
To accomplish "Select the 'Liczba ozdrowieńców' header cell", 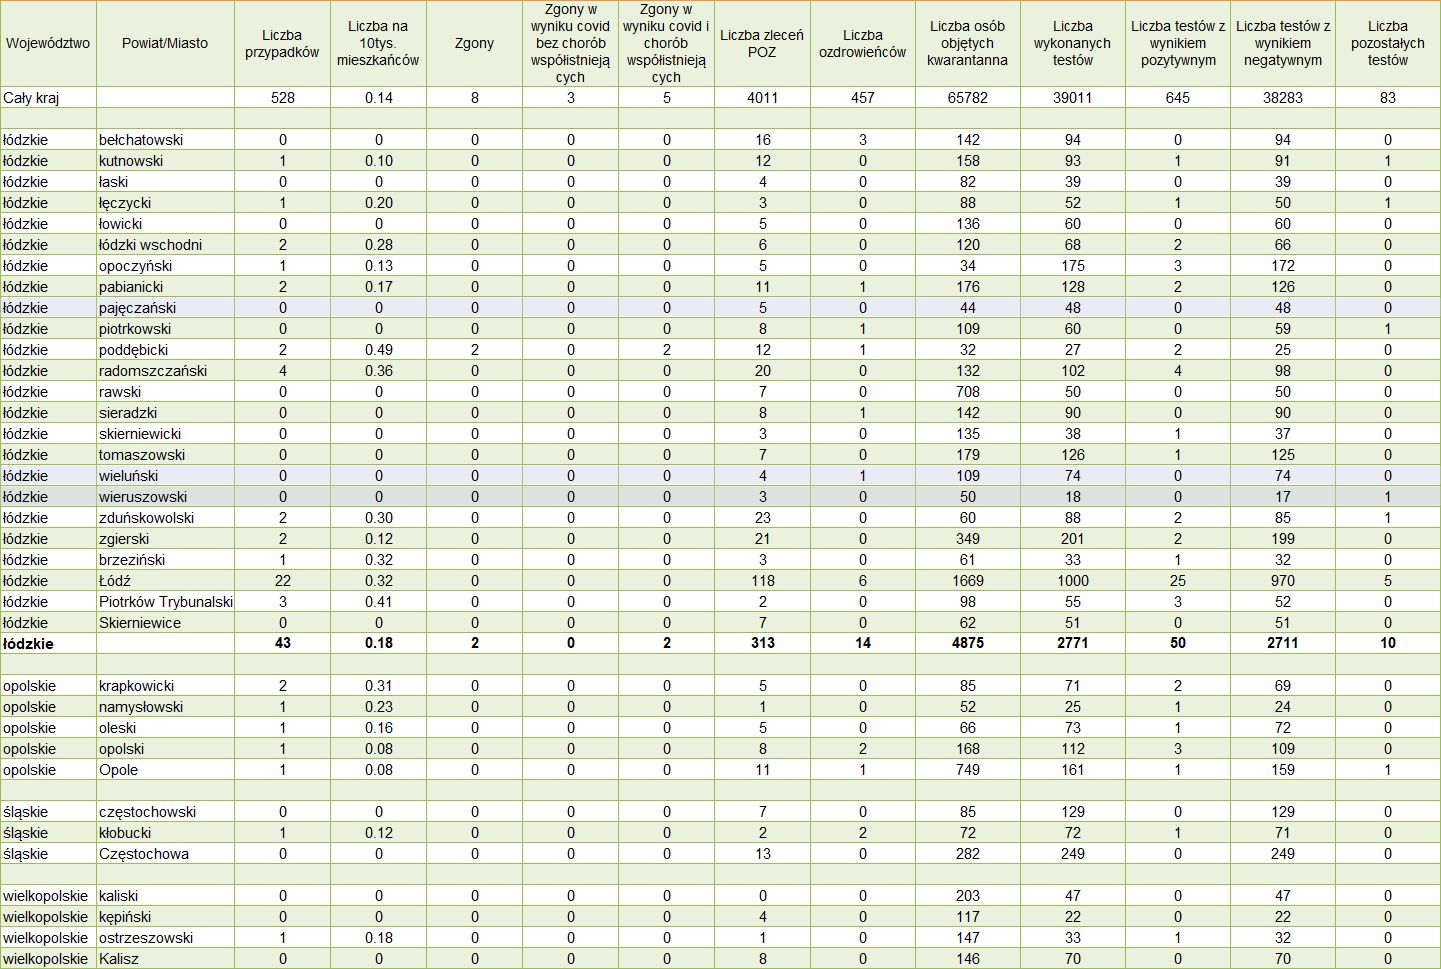I will [x=862, y=43].
